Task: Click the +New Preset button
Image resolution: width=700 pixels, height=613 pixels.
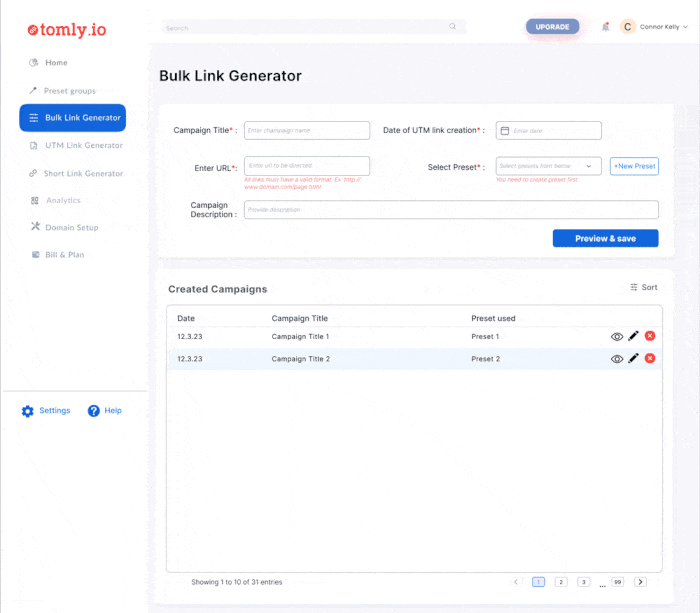Action: [634, 166]
